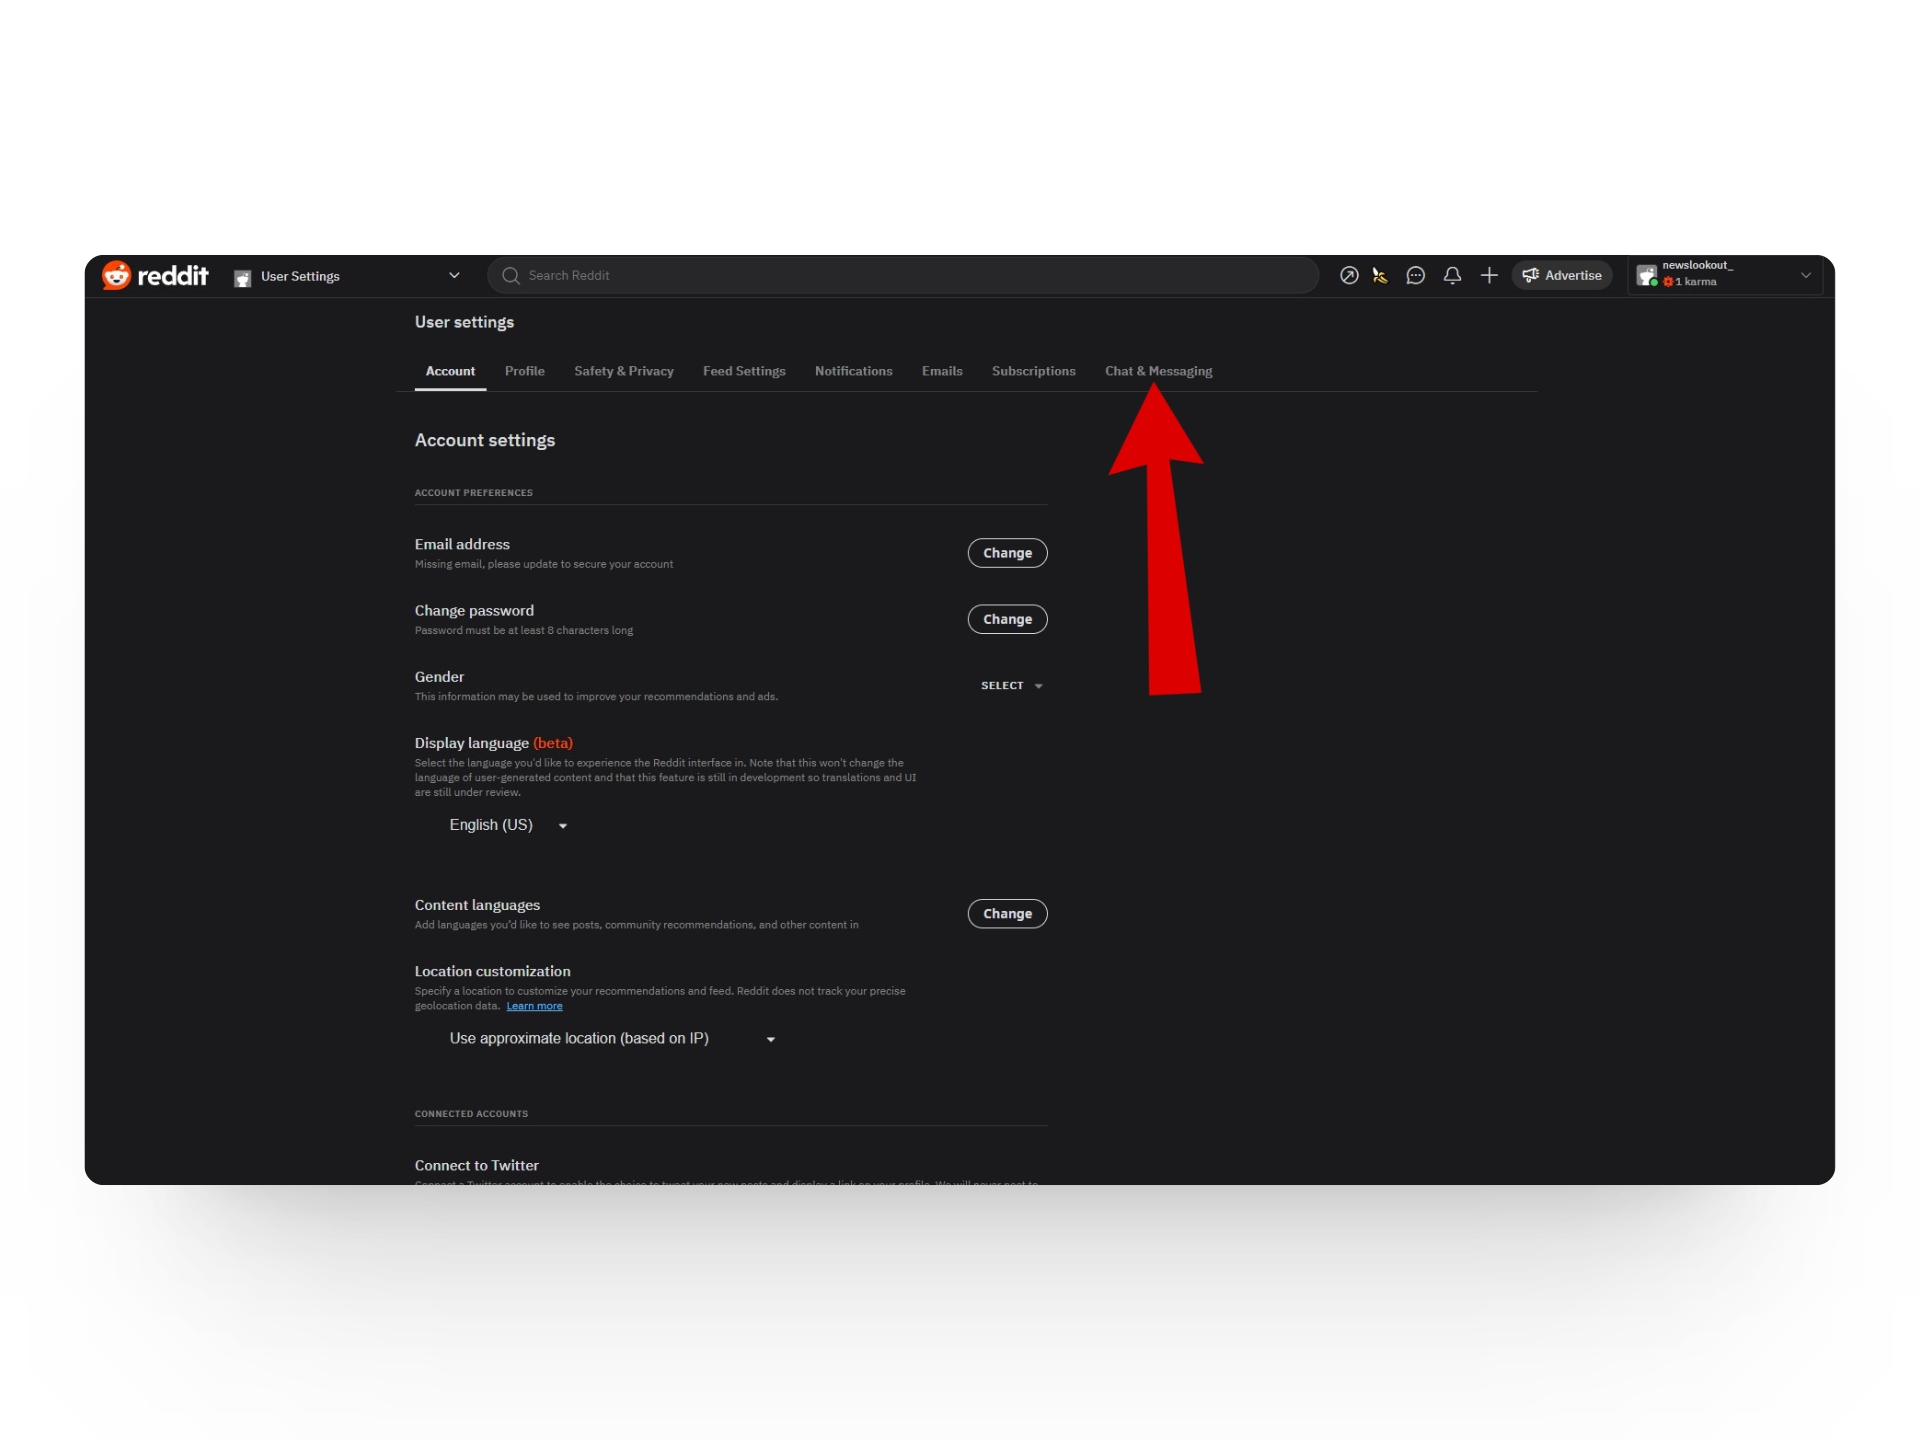Expand the English (US) language dropdown
Viewport: 1920px width, 1440px height.
(x=508, y=825)
